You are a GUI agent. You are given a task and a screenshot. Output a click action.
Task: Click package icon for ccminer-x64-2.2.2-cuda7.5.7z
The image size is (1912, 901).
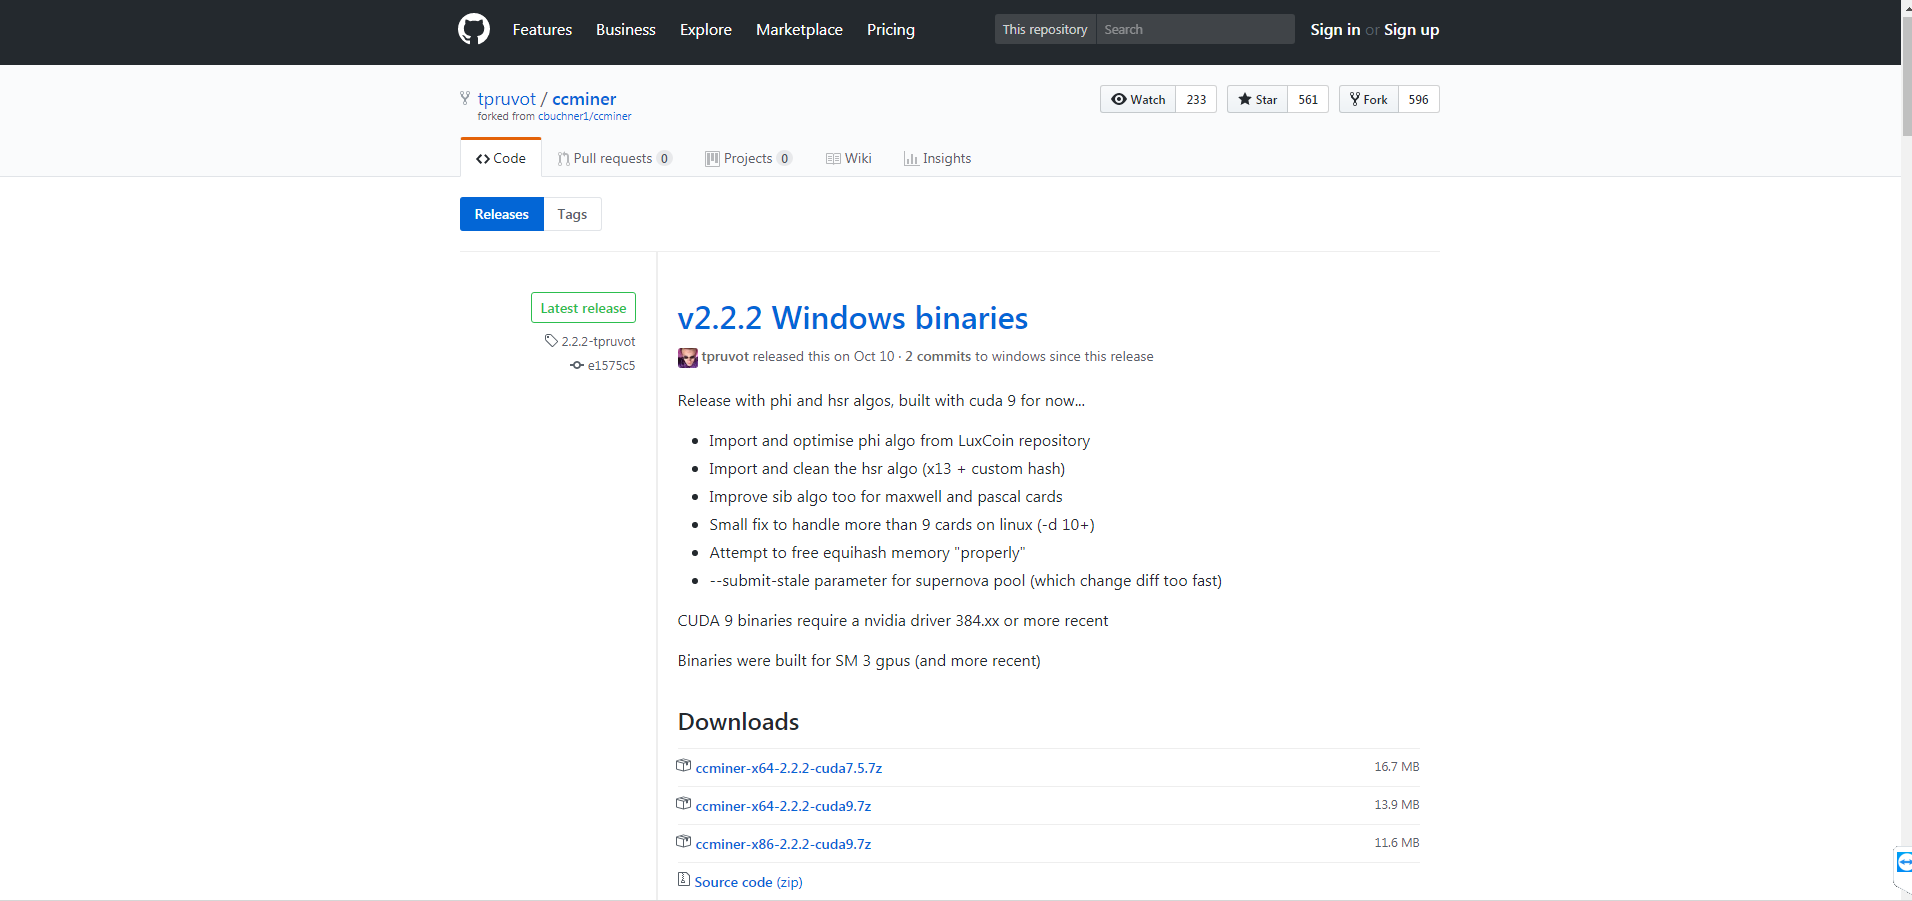(x=684, y=766)
